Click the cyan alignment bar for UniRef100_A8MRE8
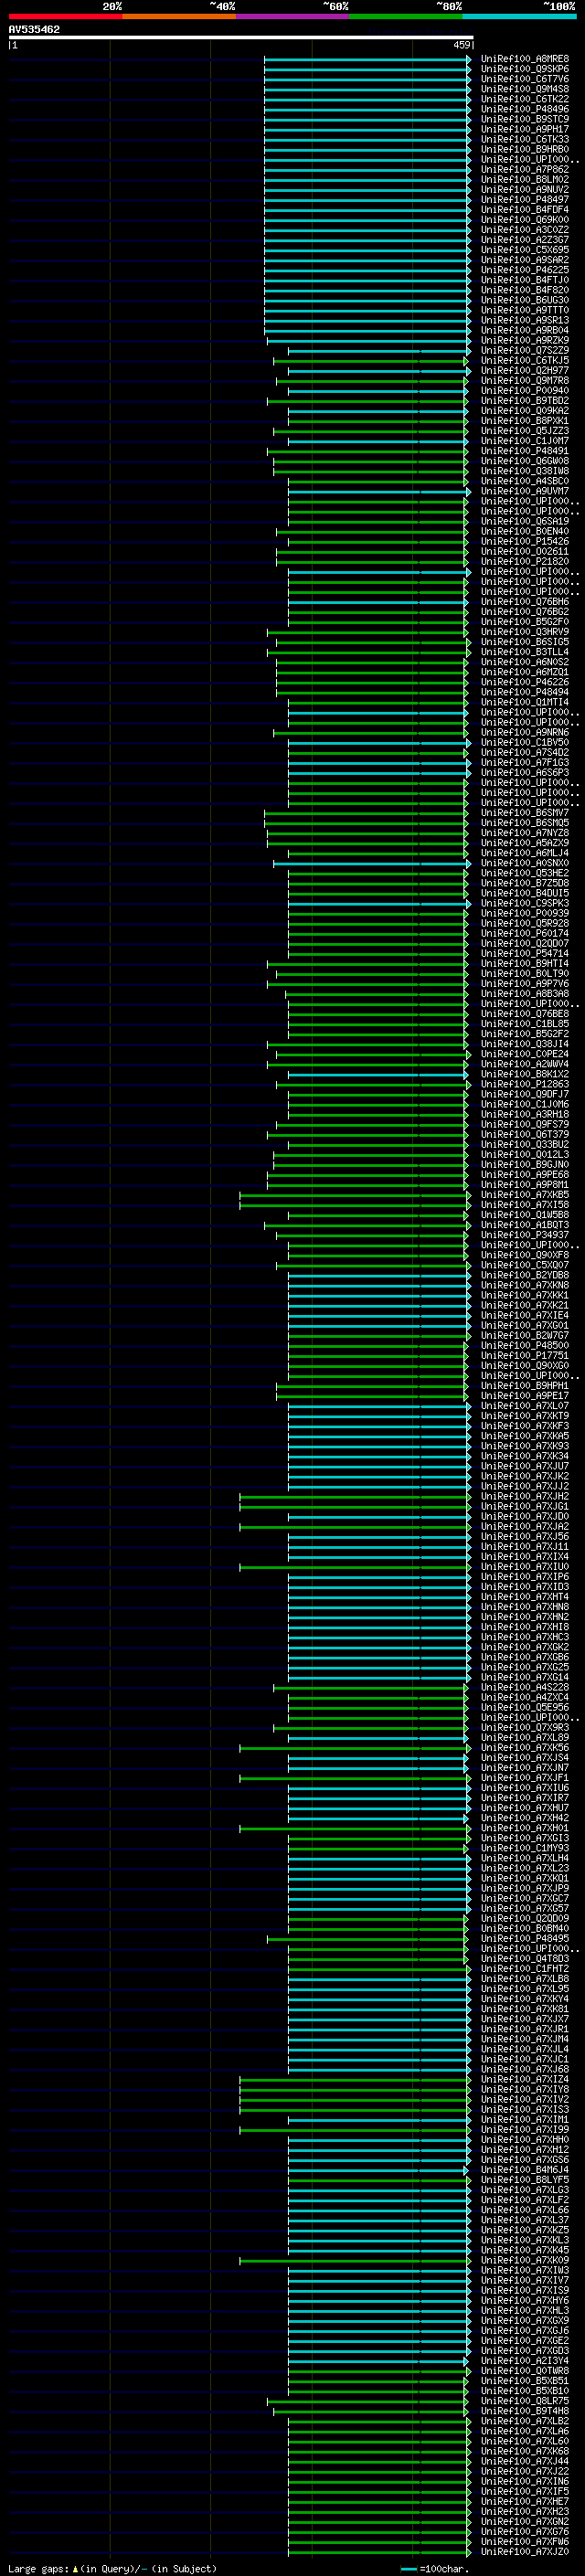Screen dimensions: 585x2576 [367, 59]
